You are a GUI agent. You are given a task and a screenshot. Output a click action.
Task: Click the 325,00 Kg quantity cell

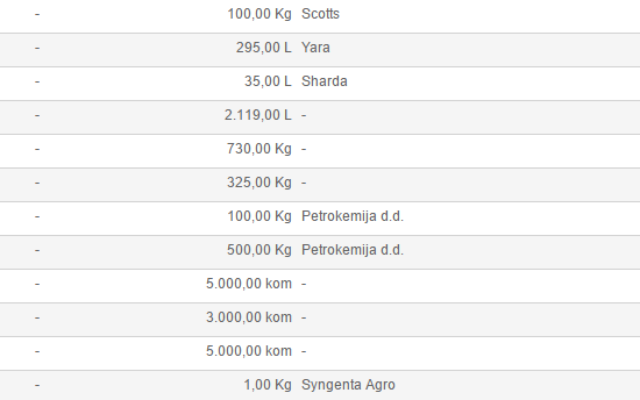click(259, 182)
